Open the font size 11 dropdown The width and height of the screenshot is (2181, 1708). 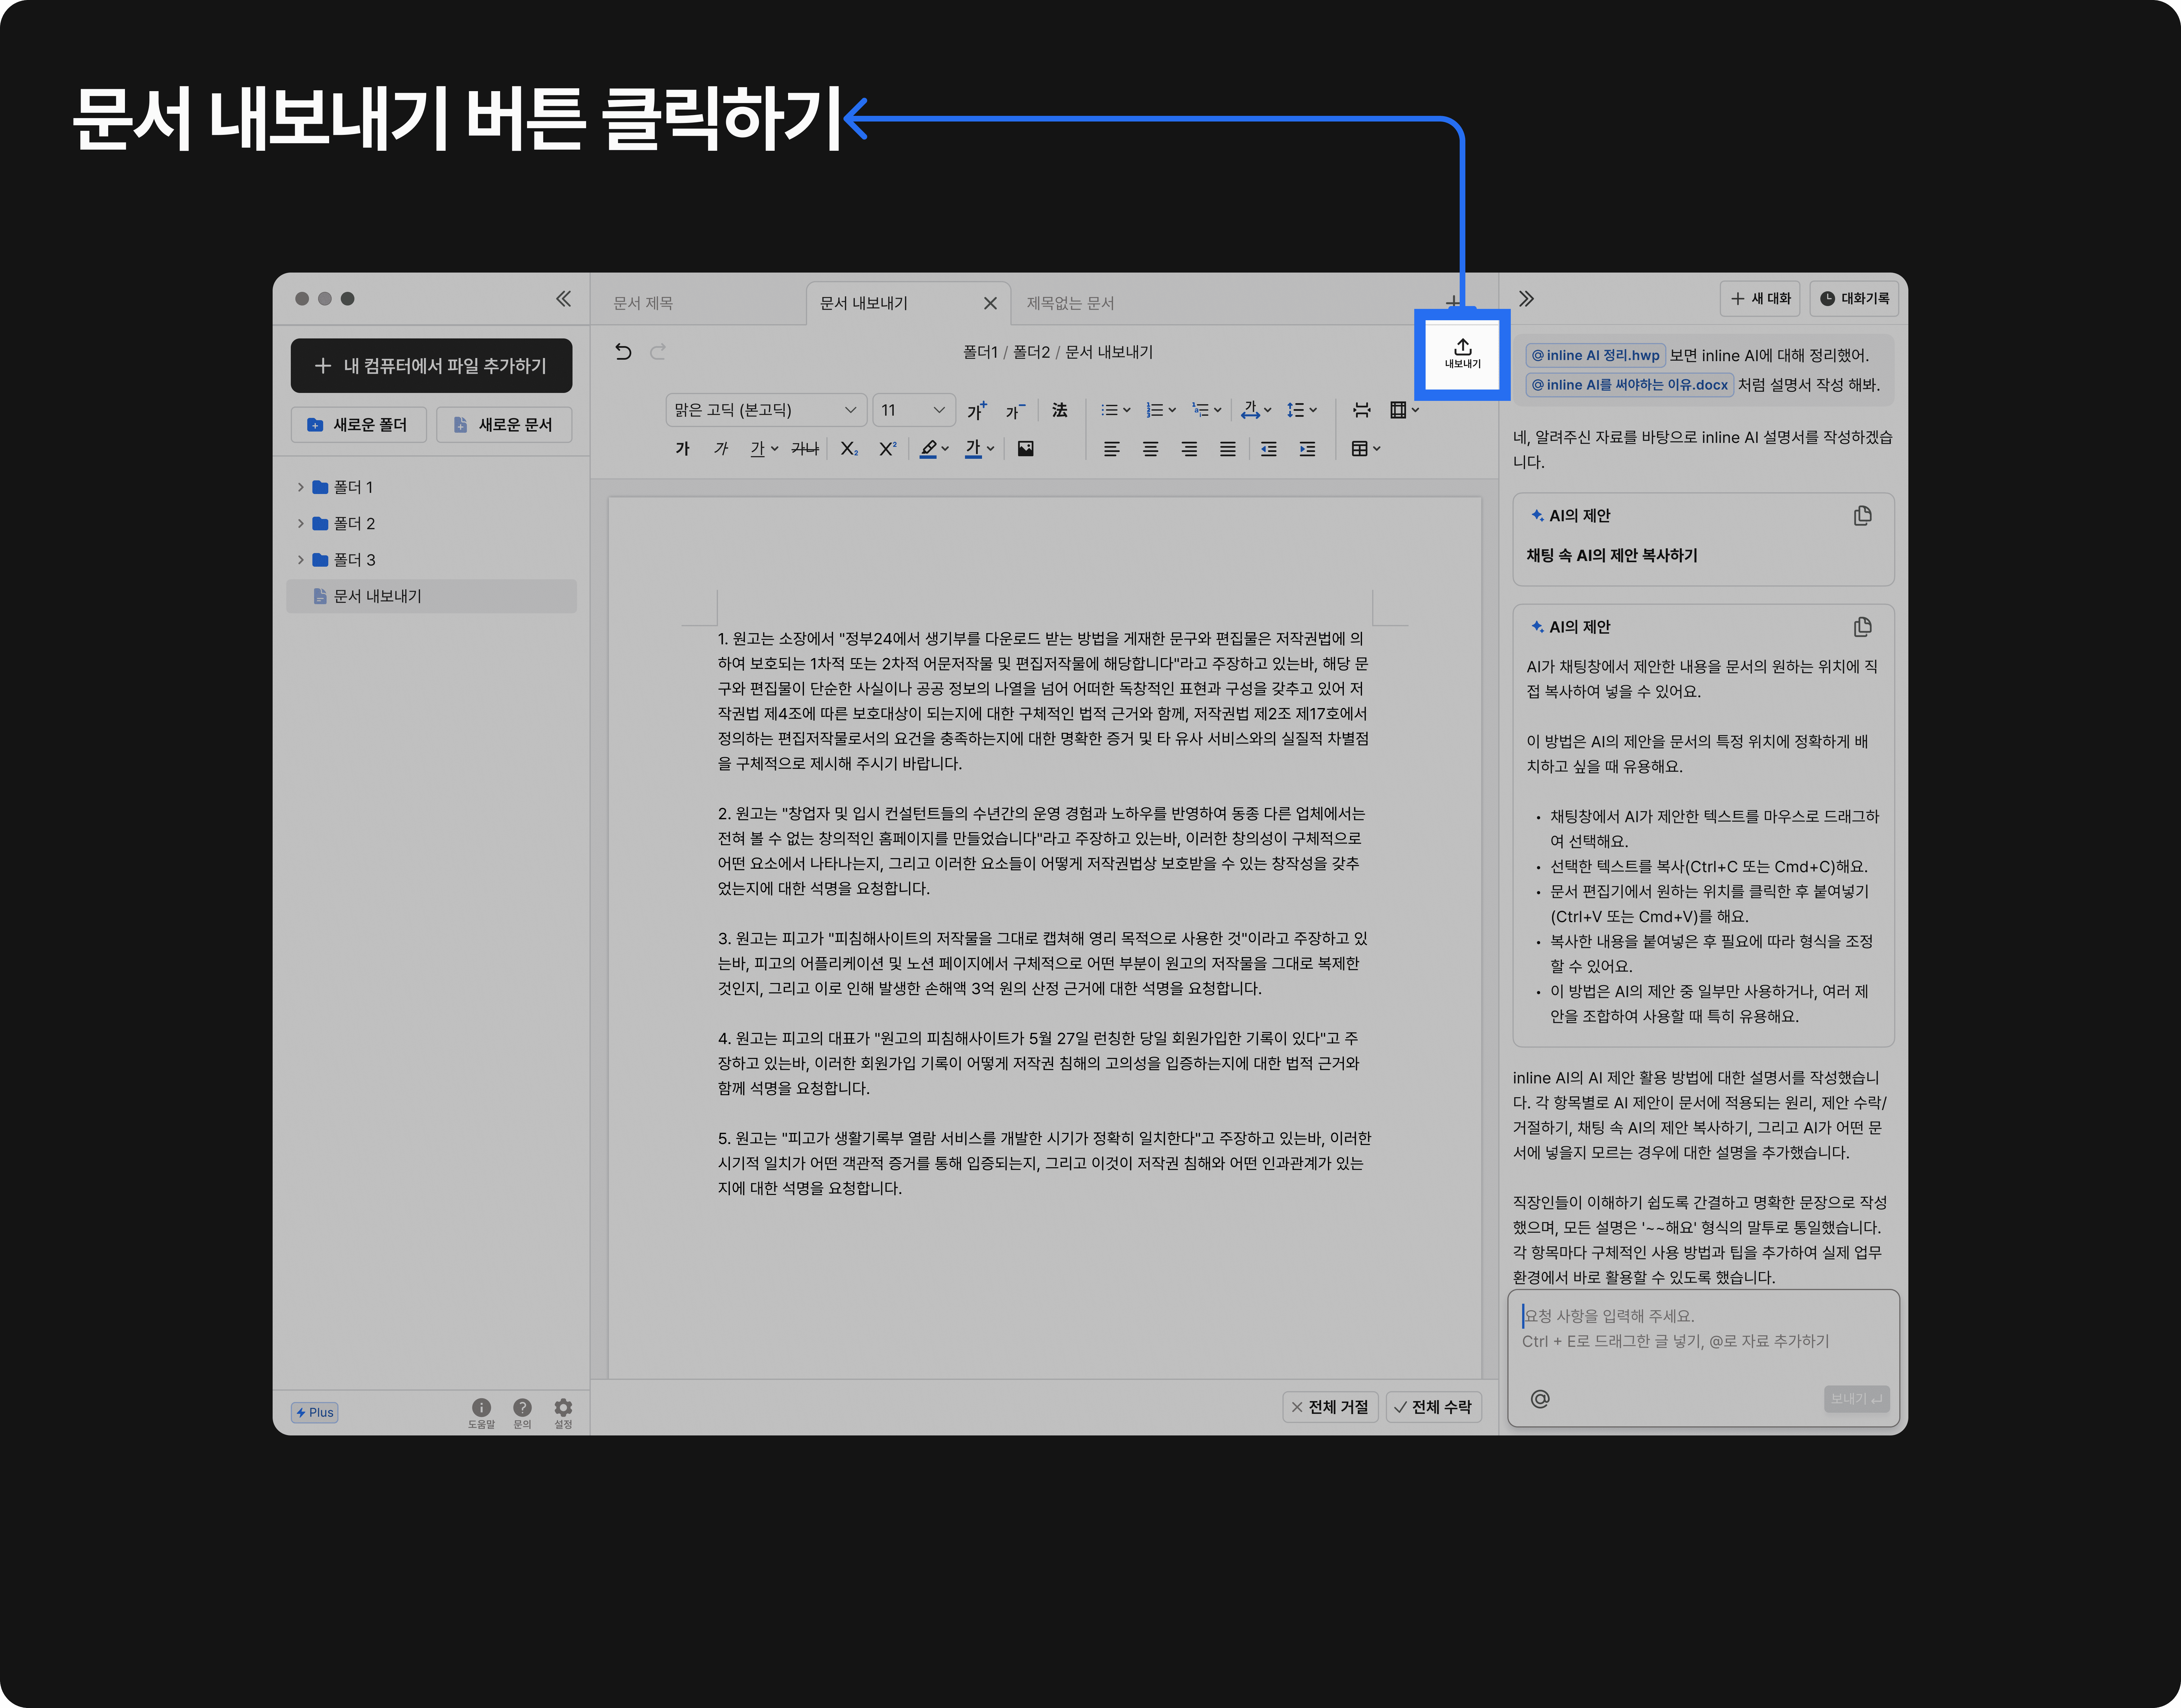pos(914,410)
